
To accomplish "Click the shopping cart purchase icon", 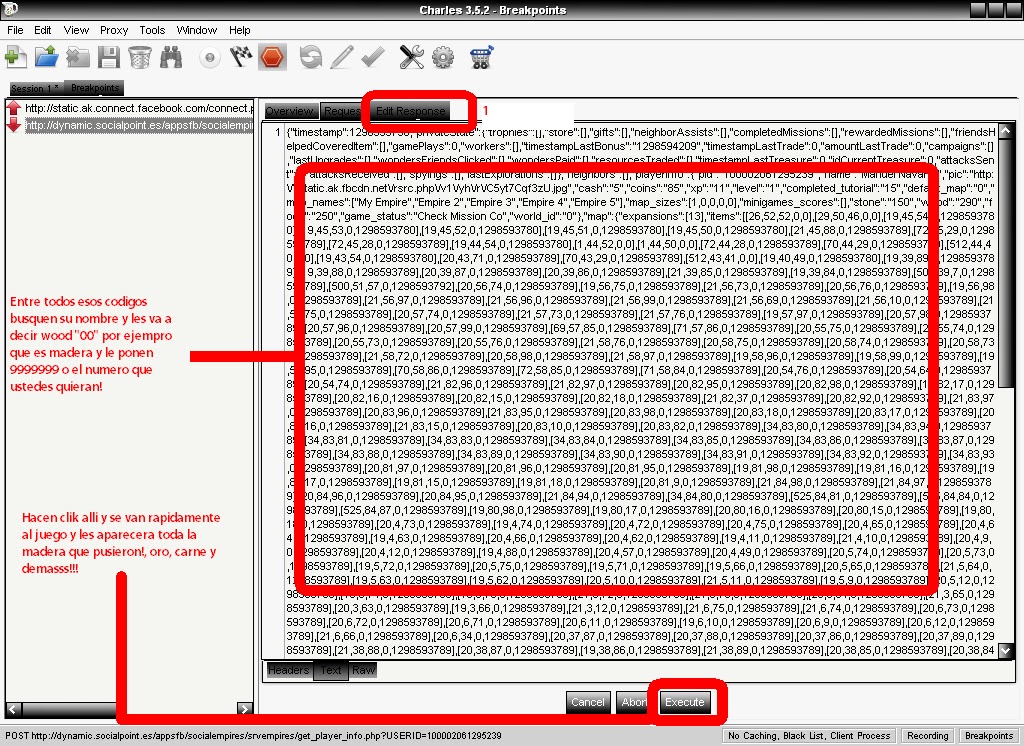I will tap(481, 57).
